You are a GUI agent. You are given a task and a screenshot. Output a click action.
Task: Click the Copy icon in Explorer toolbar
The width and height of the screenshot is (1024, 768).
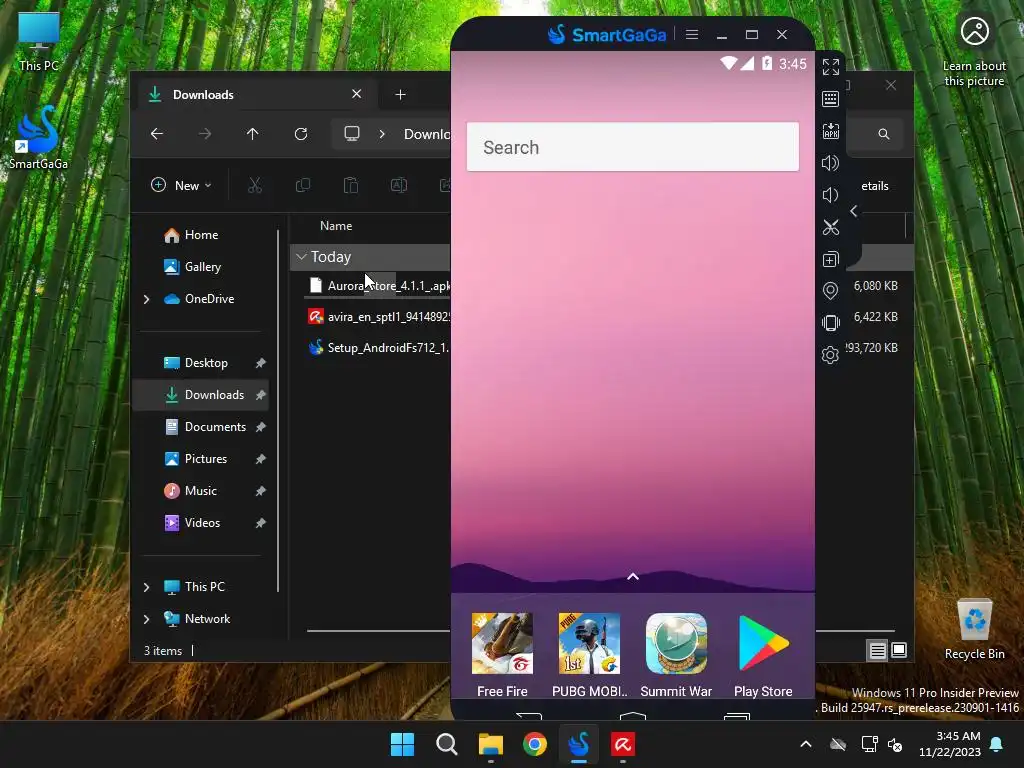(302, 185)
